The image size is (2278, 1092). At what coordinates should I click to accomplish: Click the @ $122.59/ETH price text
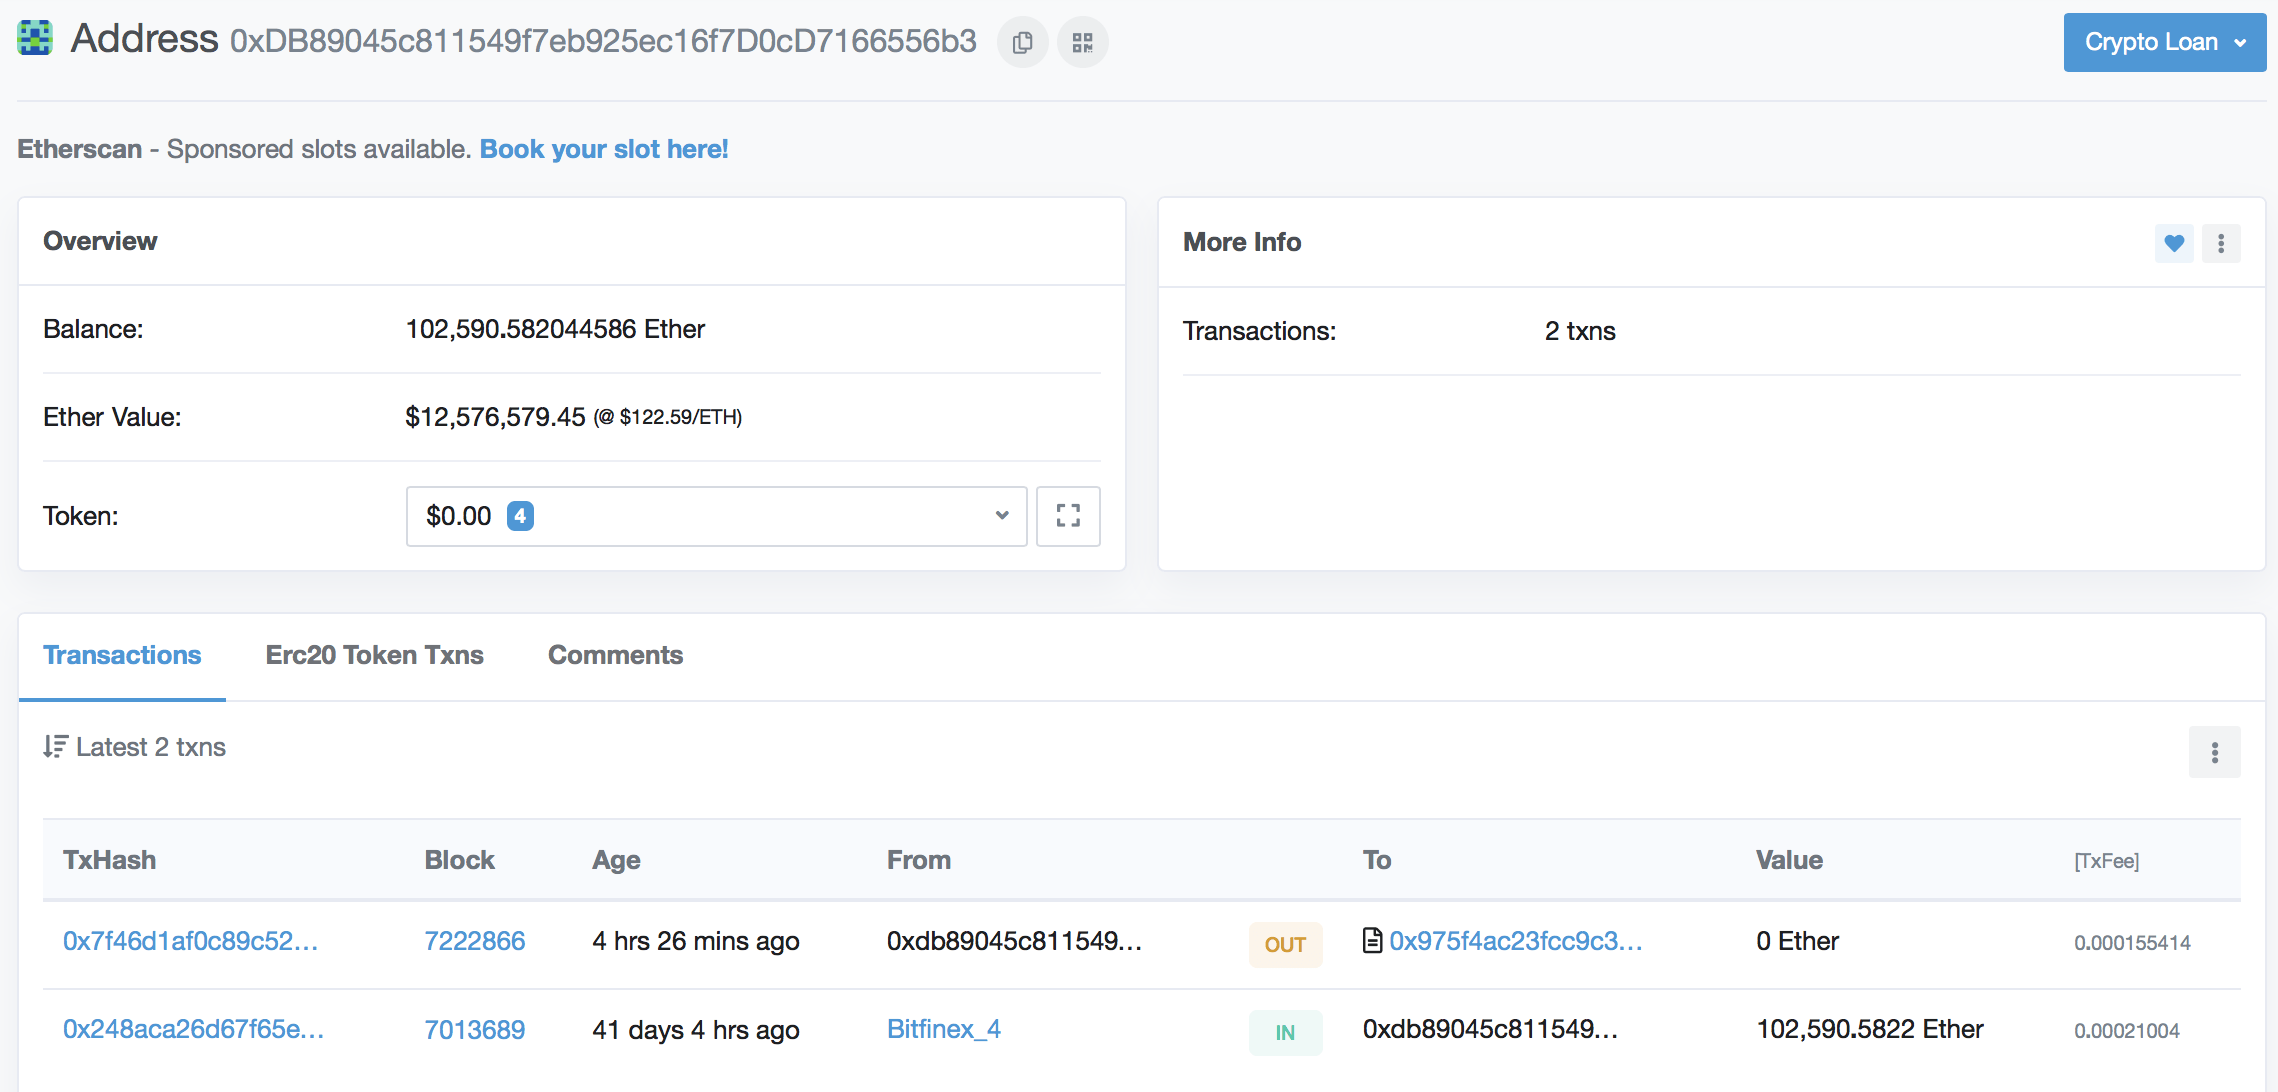tap(668, 417)
